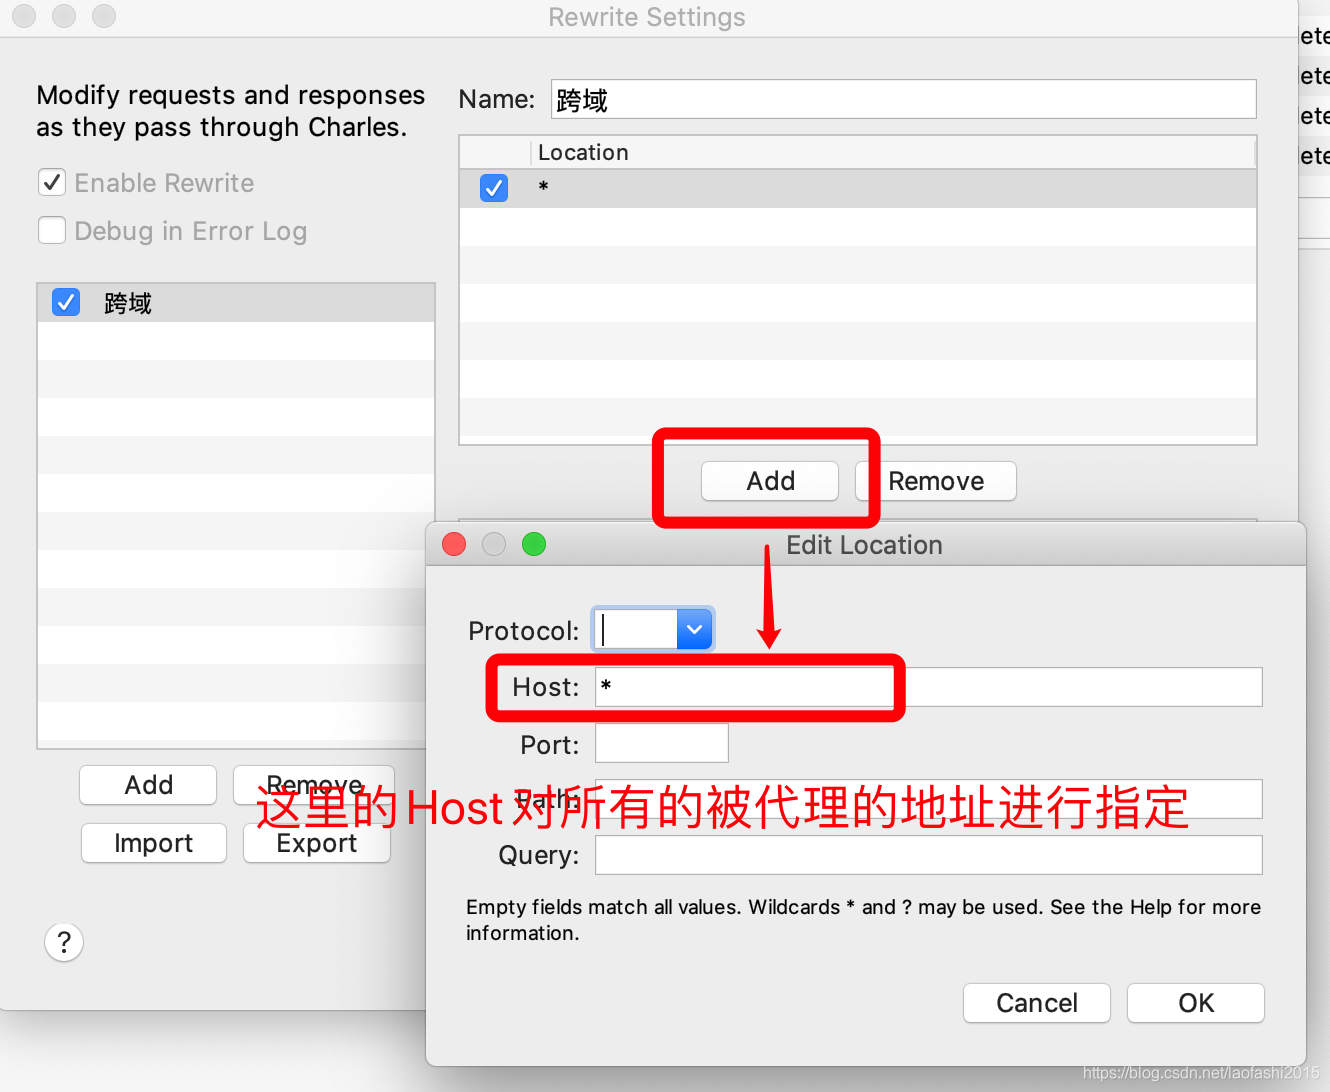Toggle Enable Rewrite checkbox
The image size is (1330, 1092).
point(52,182)
